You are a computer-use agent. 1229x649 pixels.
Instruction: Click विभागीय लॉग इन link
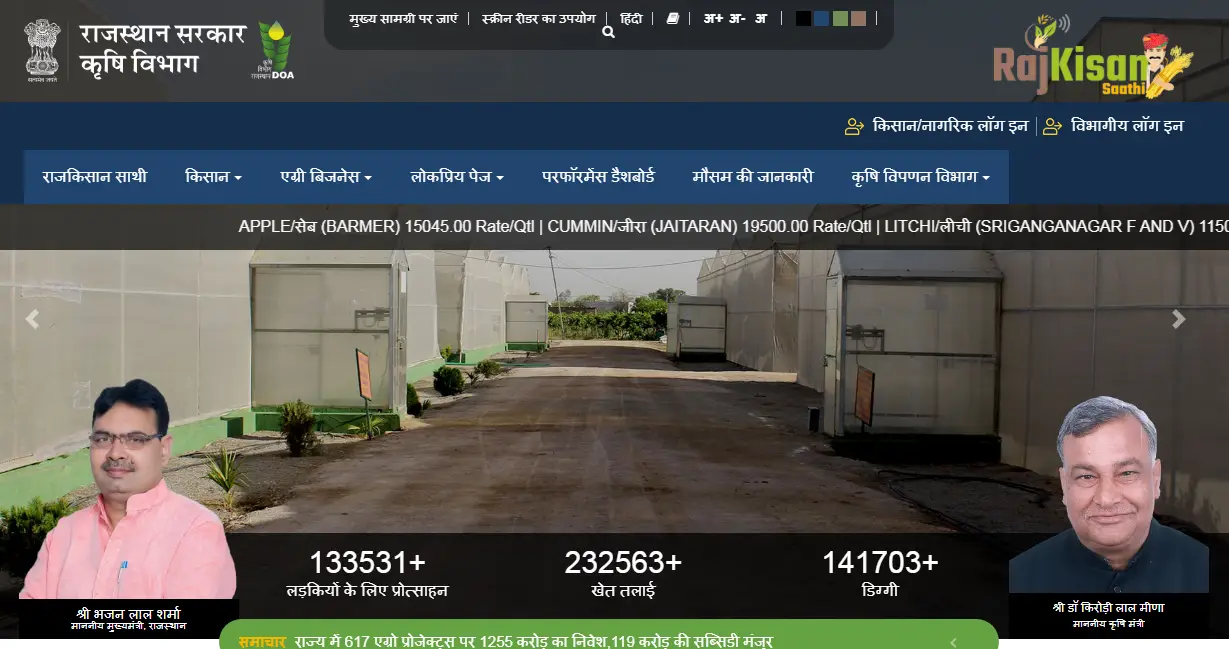[x=1127, y=126]
